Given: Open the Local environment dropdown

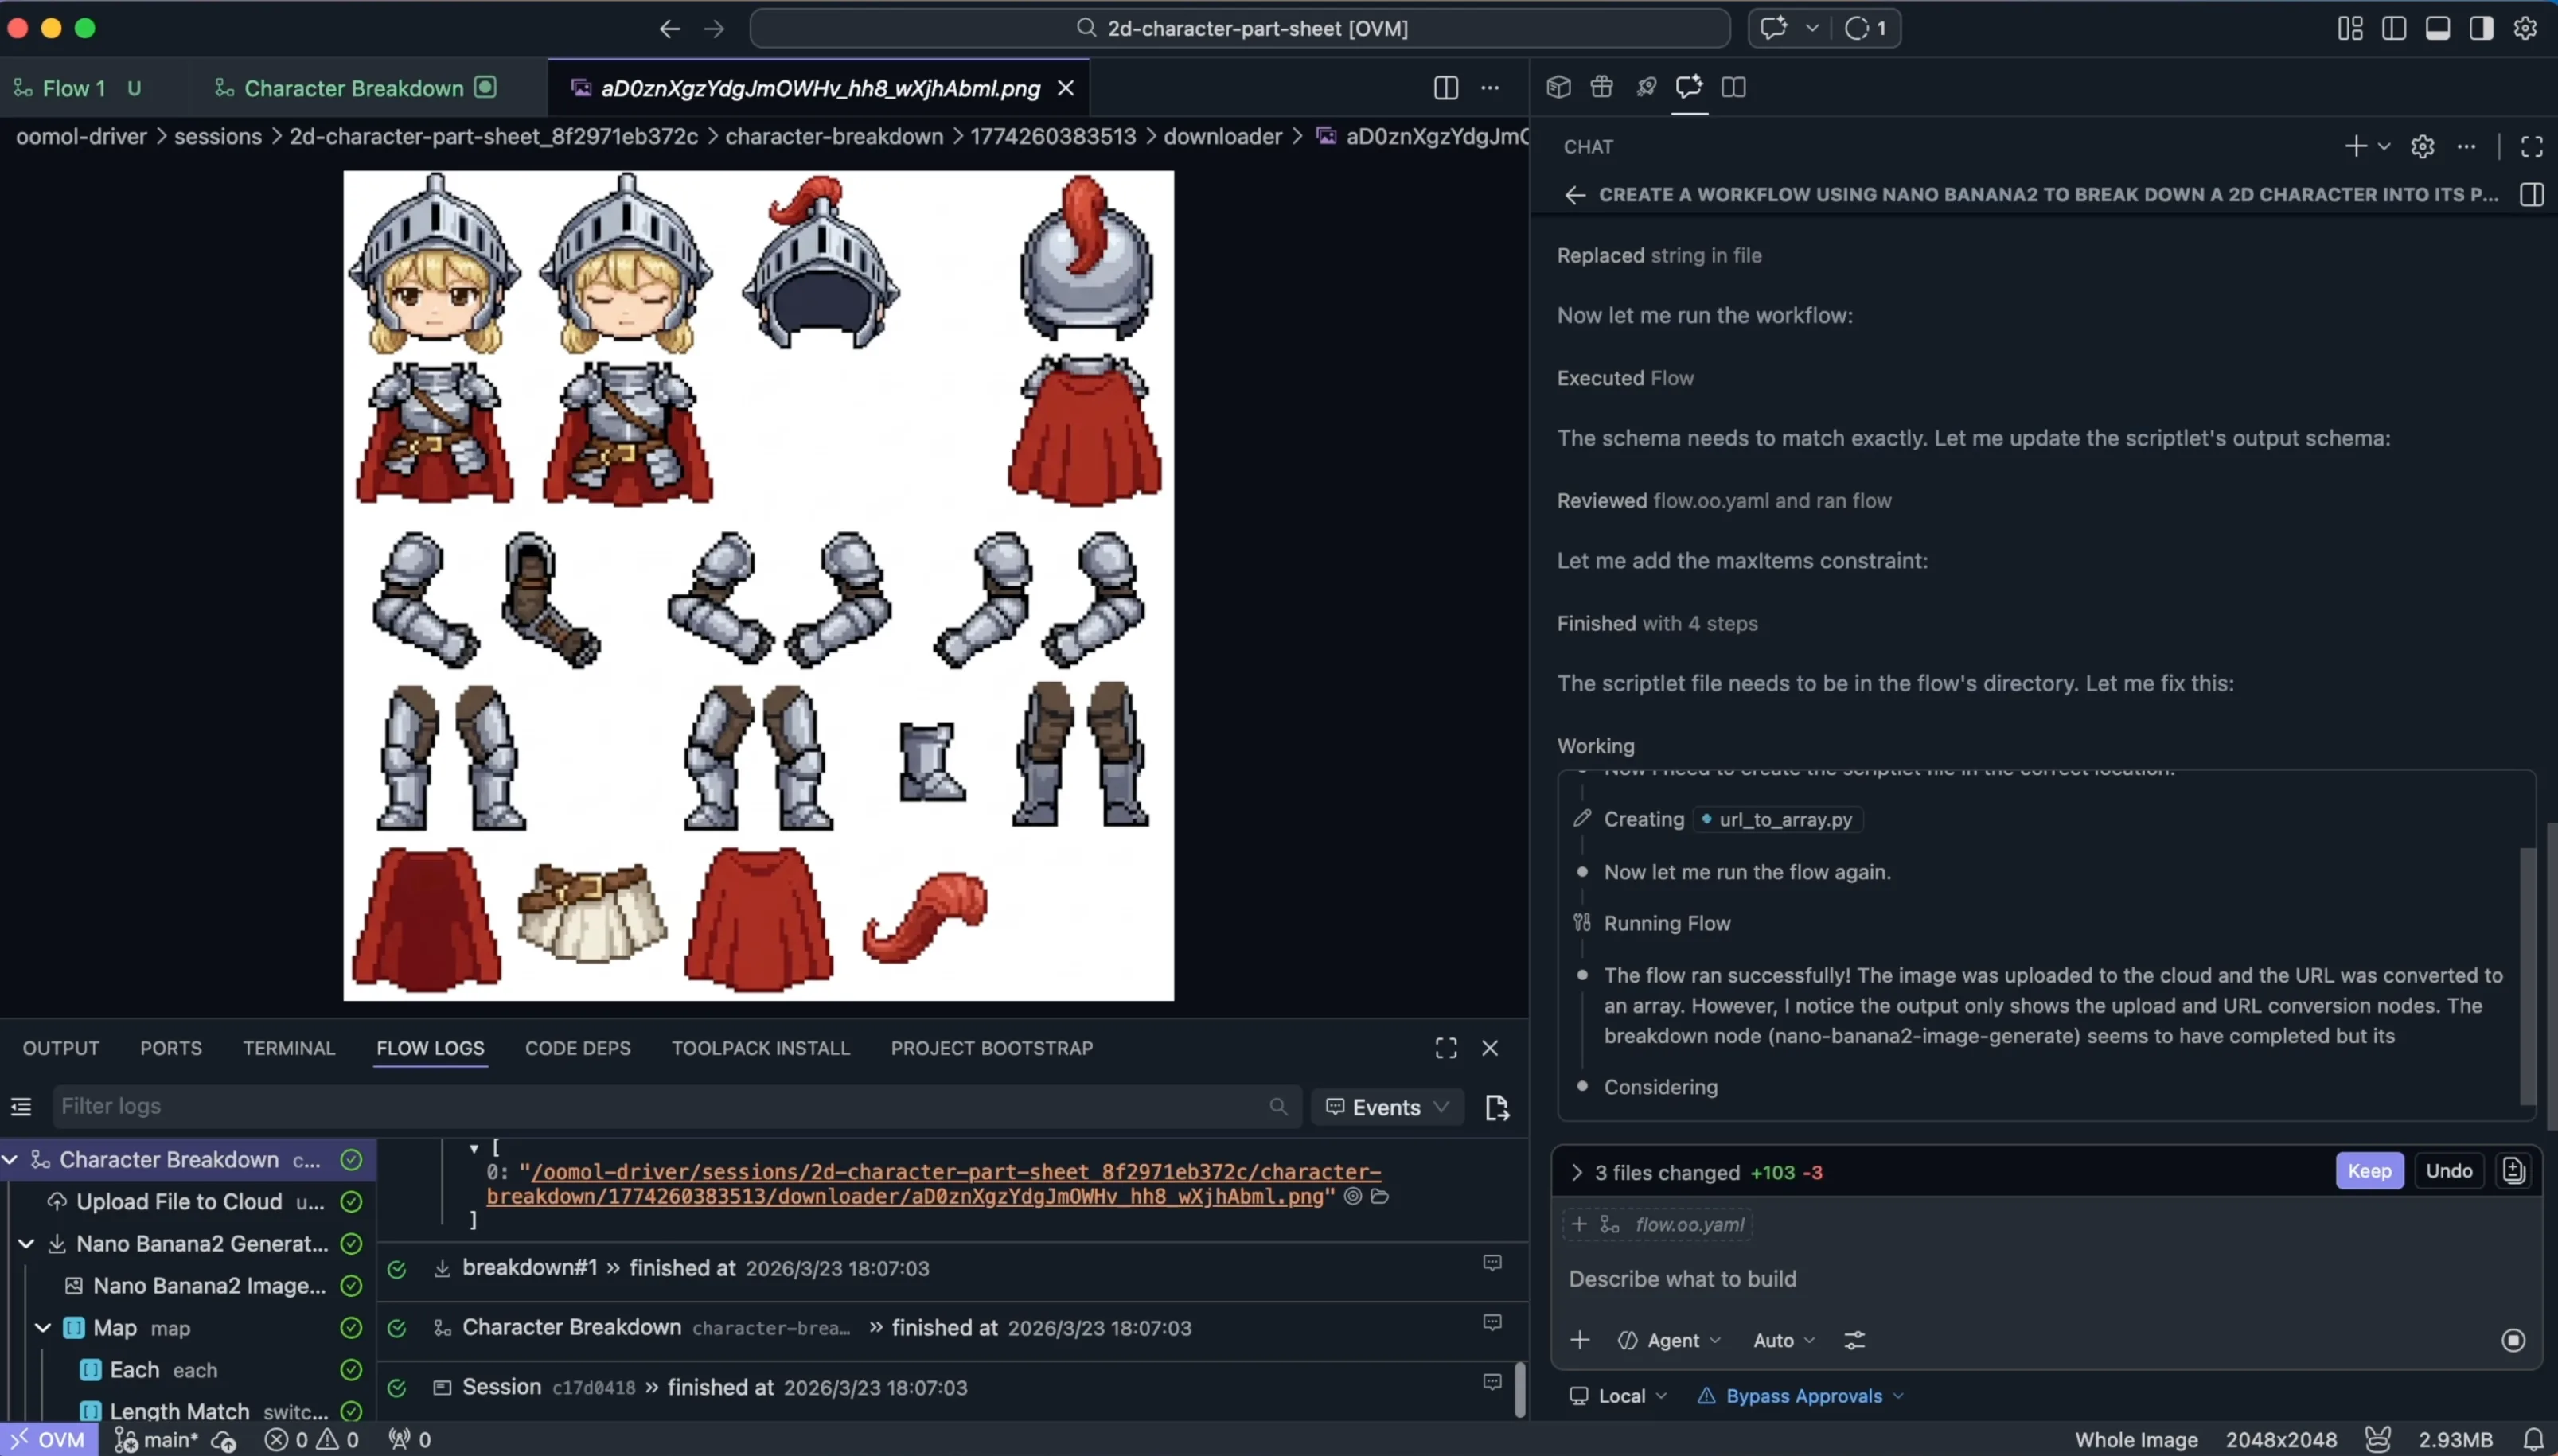Looking at the screenshot, I should click(1616, 1396).
